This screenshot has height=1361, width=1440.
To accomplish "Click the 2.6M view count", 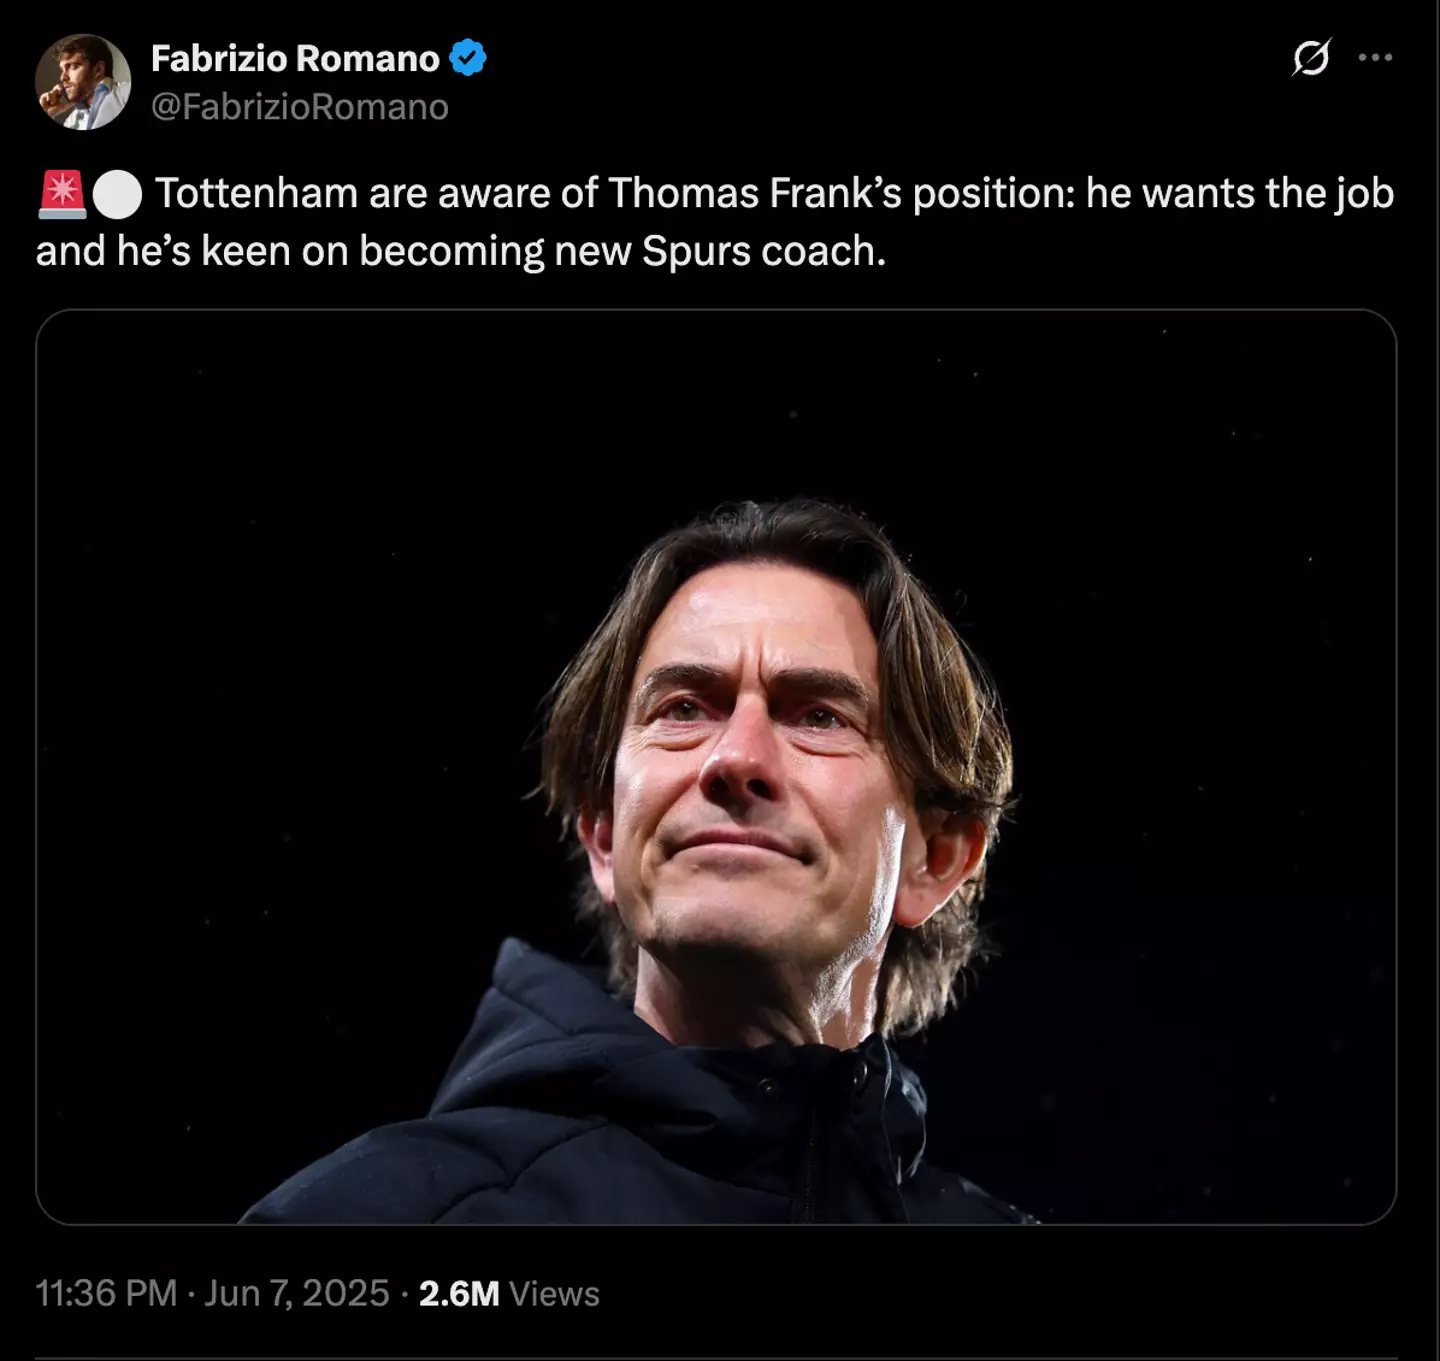I will pos(458,1293).
